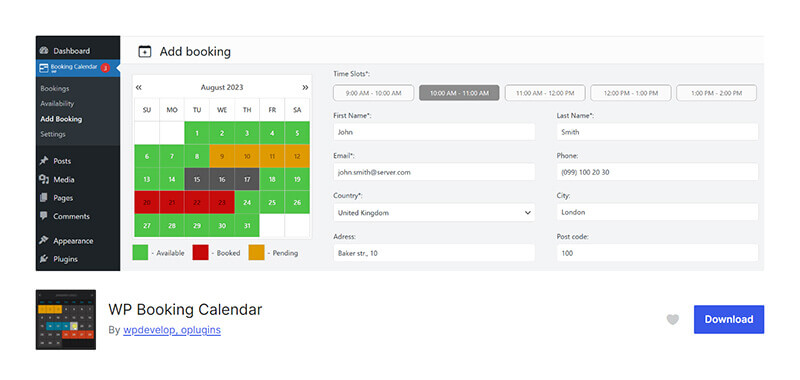Click the Pages icon in sidebar
This screenshot has width=800, height=380.
[x=44, y=198]
